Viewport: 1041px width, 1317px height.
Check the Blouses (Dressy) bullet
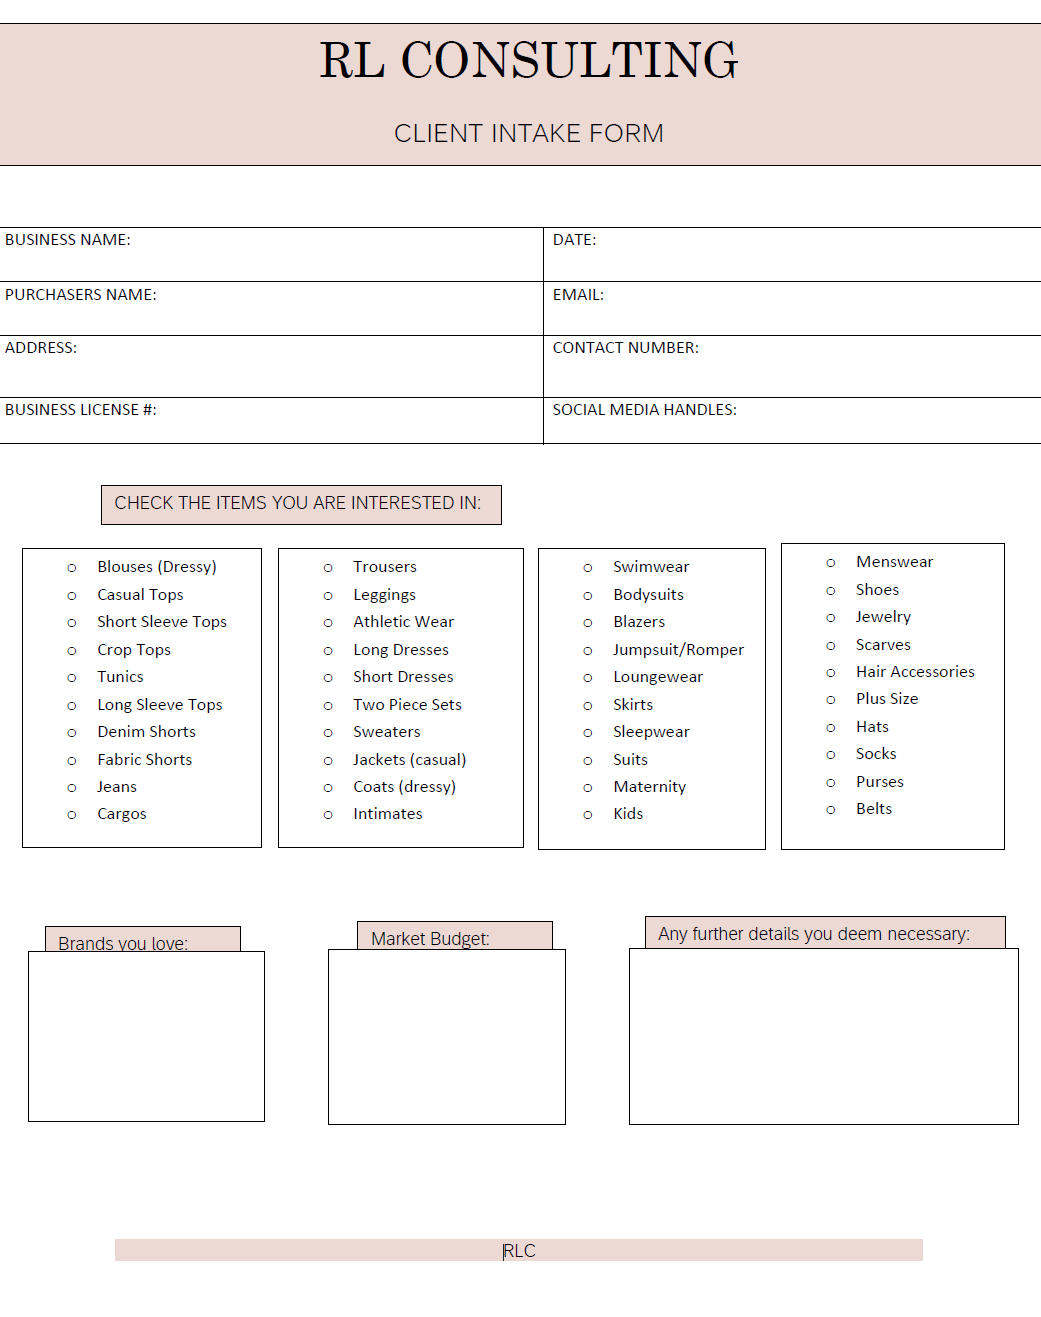click(72, 568)
